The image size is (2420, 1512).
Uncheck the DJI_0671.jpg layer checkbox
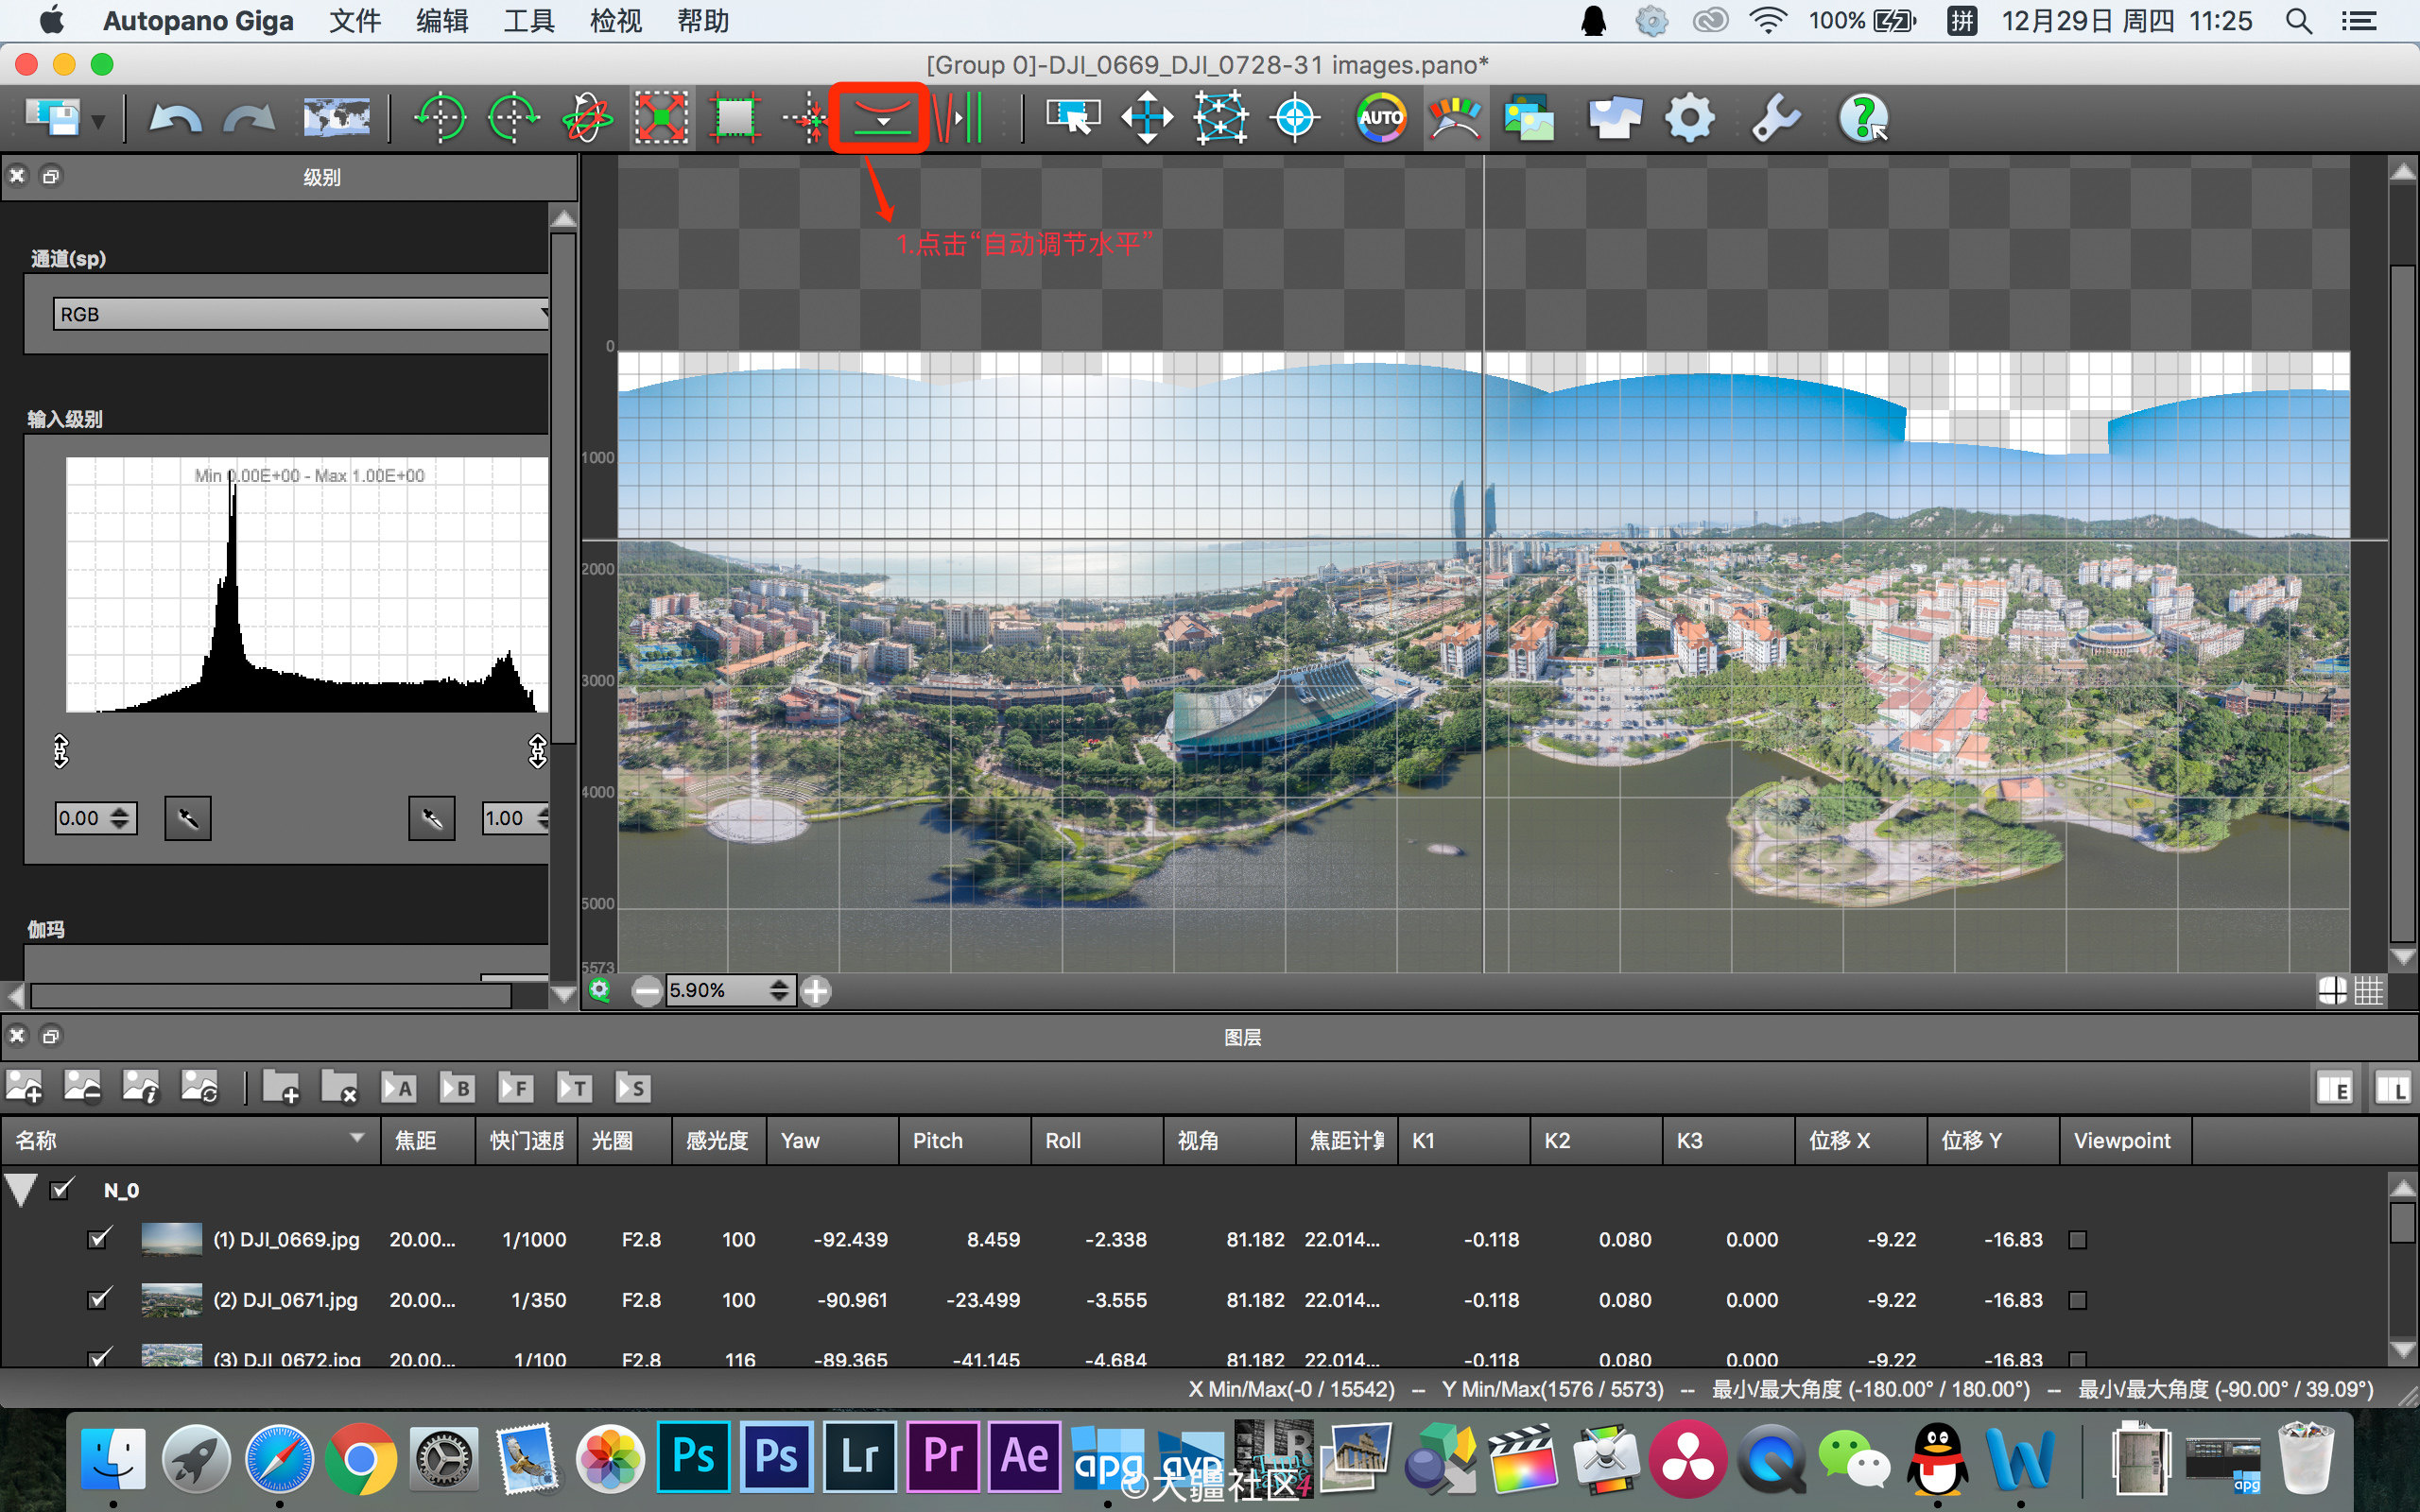tap(98, 1299)
